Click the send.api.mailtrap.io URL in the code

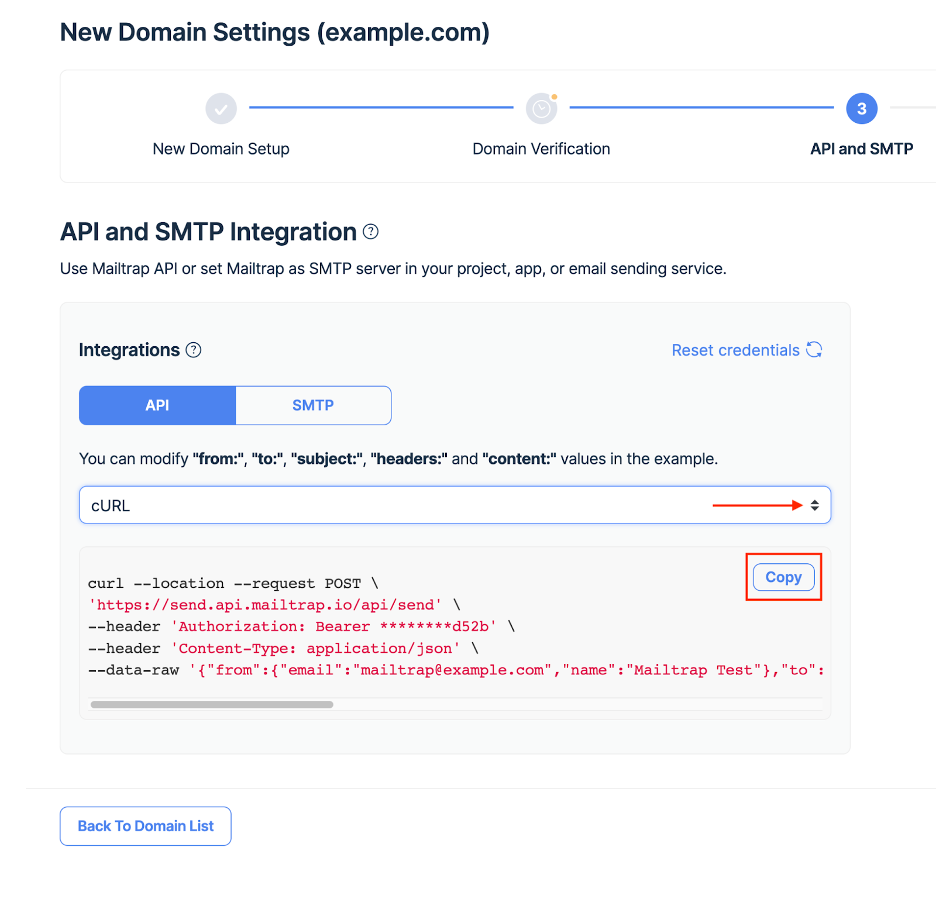(x=270, y=605)
